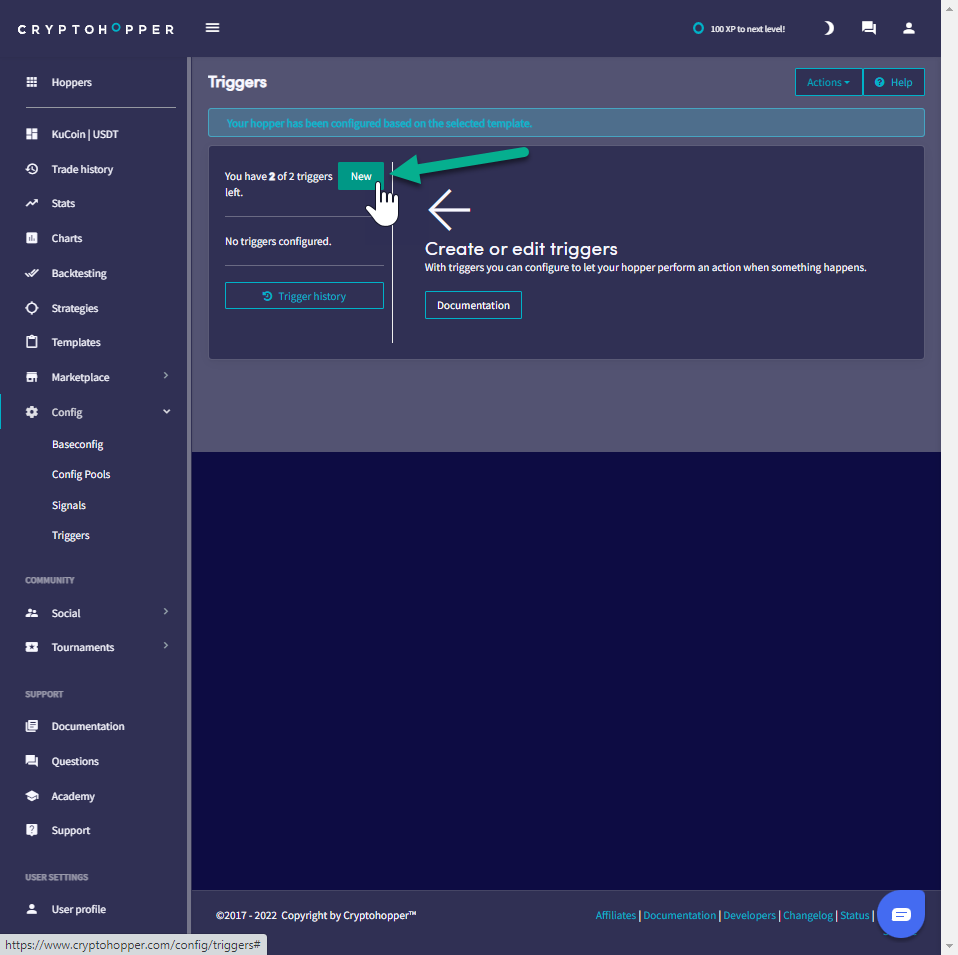Click the hamburger menu icon
The height and width of the screenshot is (955, 958).
click(212, 28)
